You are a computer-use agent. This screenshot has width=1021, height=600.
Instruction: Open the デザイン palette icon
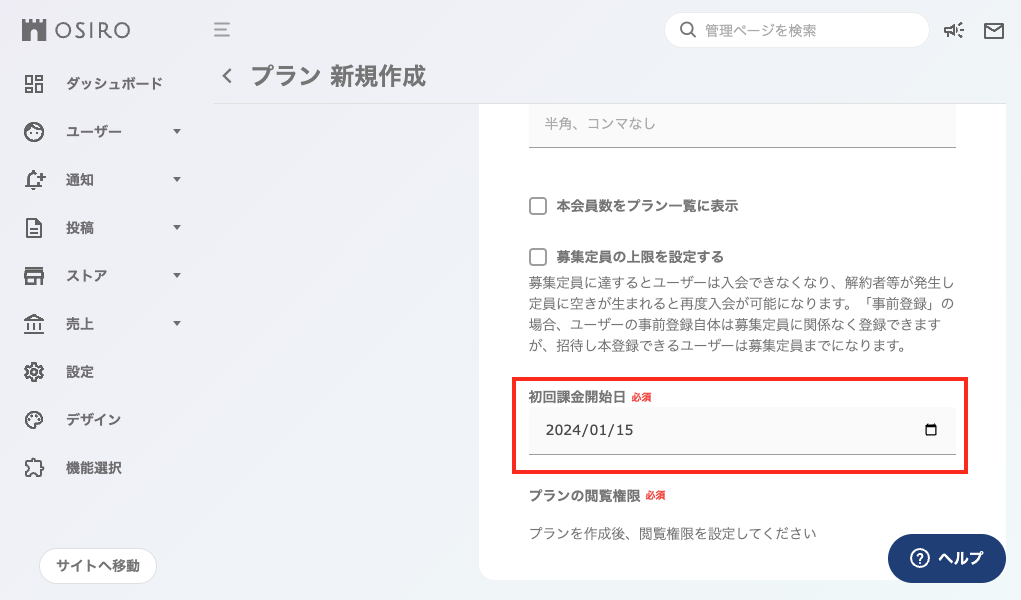(34, 419)
